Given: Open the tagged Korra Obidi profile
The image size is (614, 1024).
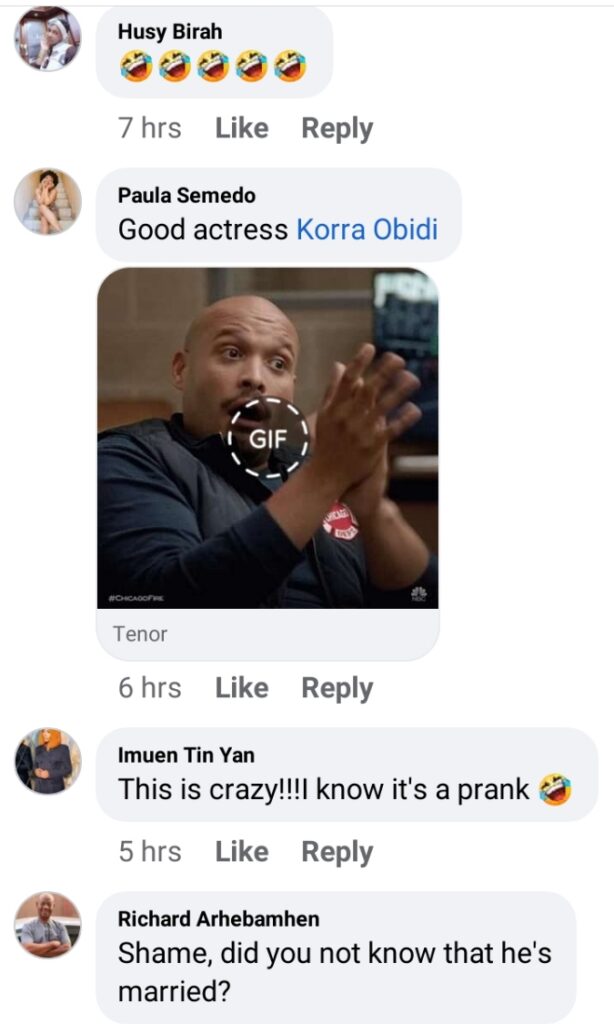Looking at the screenshot, I should point(367,230).
